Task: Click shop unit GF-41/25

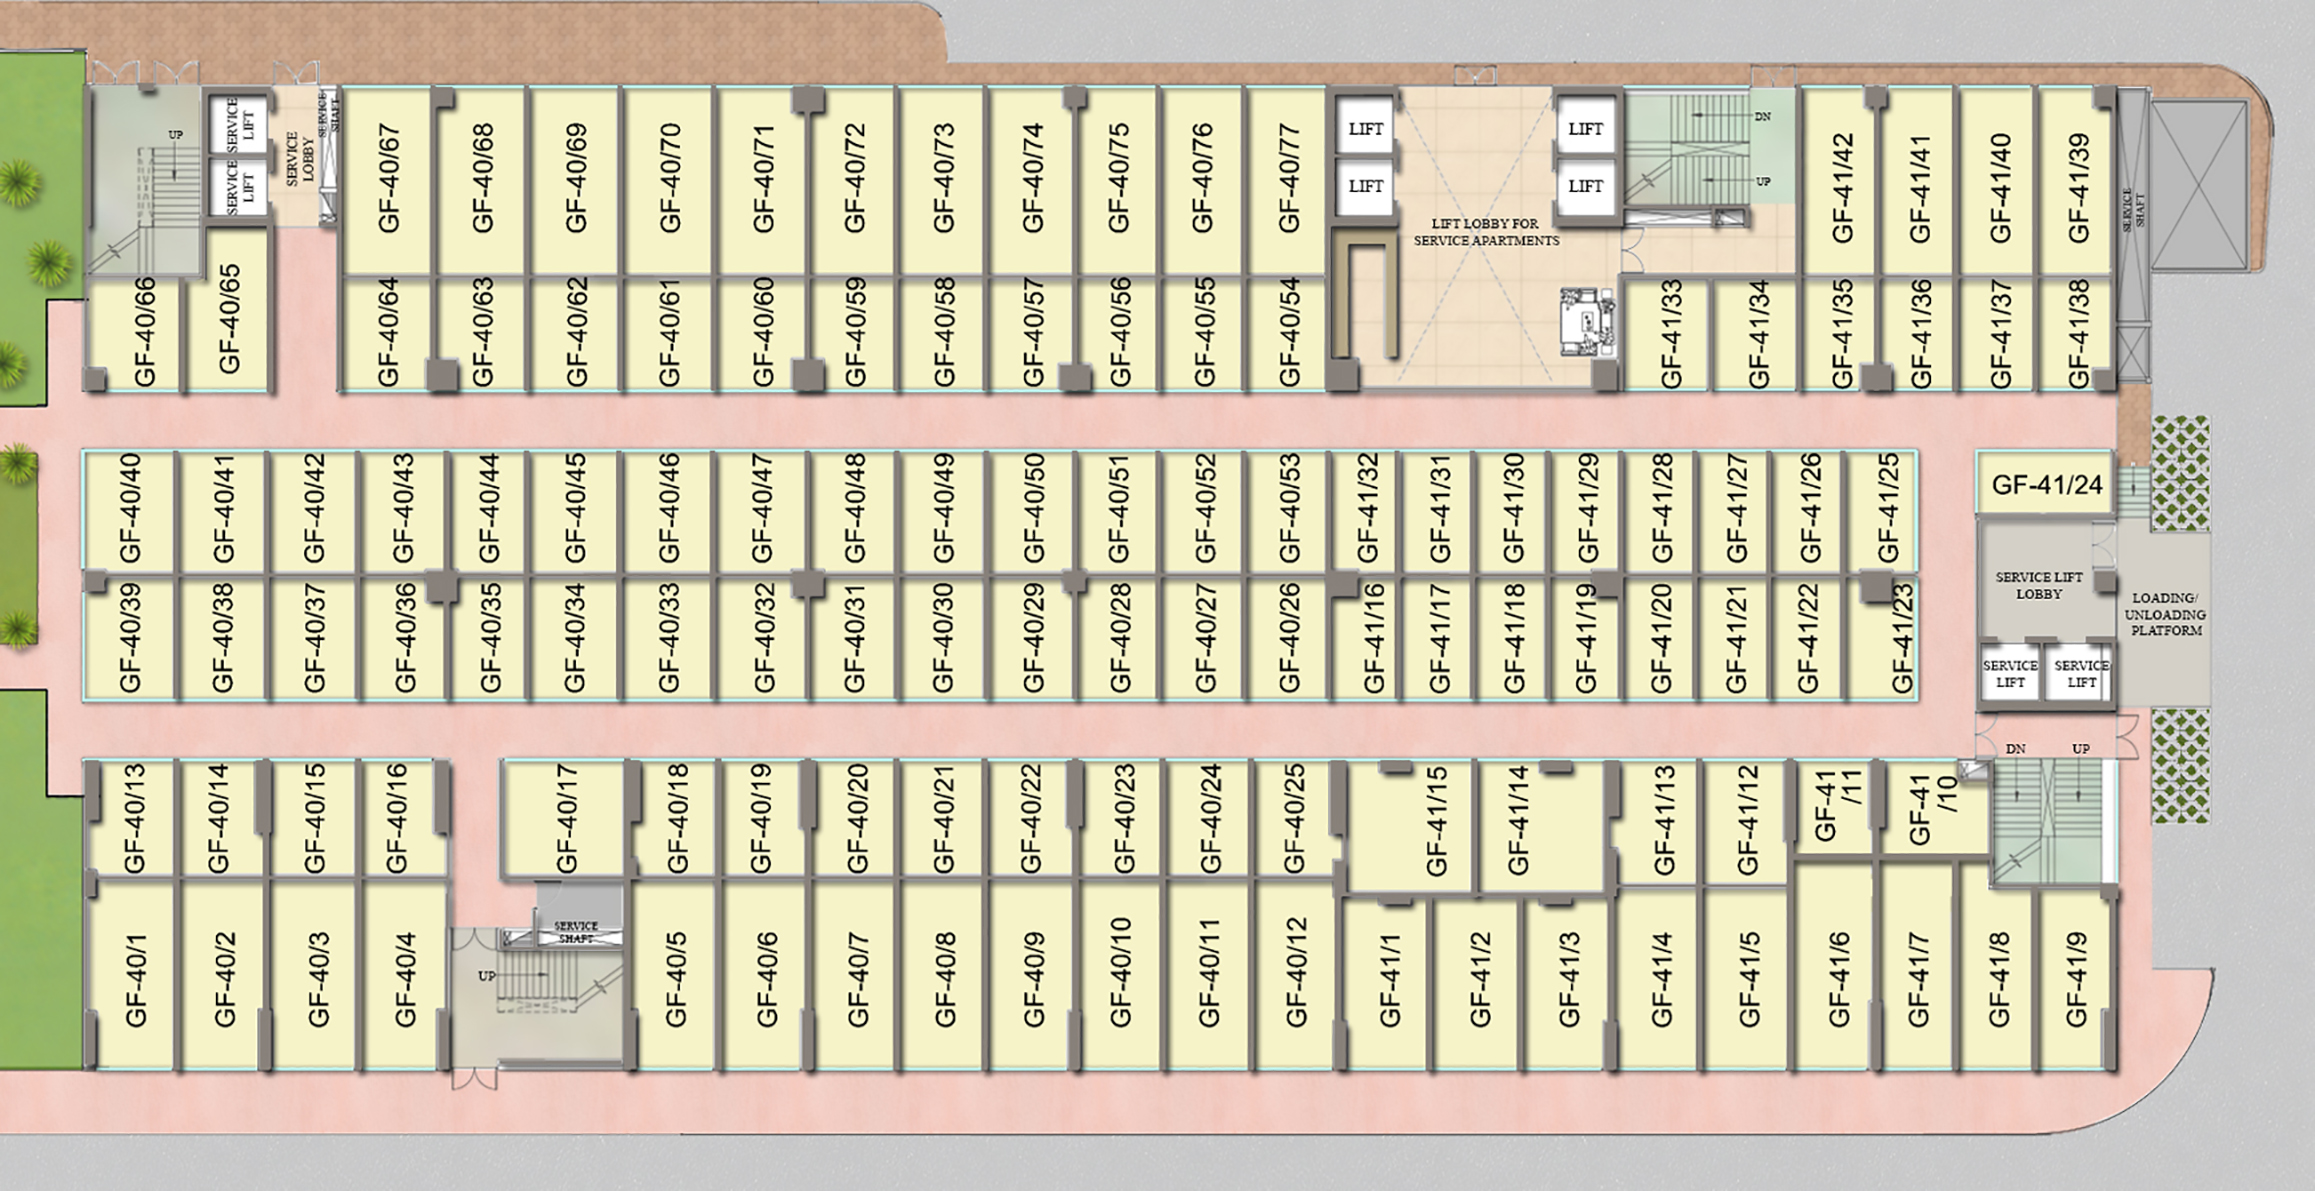Action: click(x=1887, y=509)
